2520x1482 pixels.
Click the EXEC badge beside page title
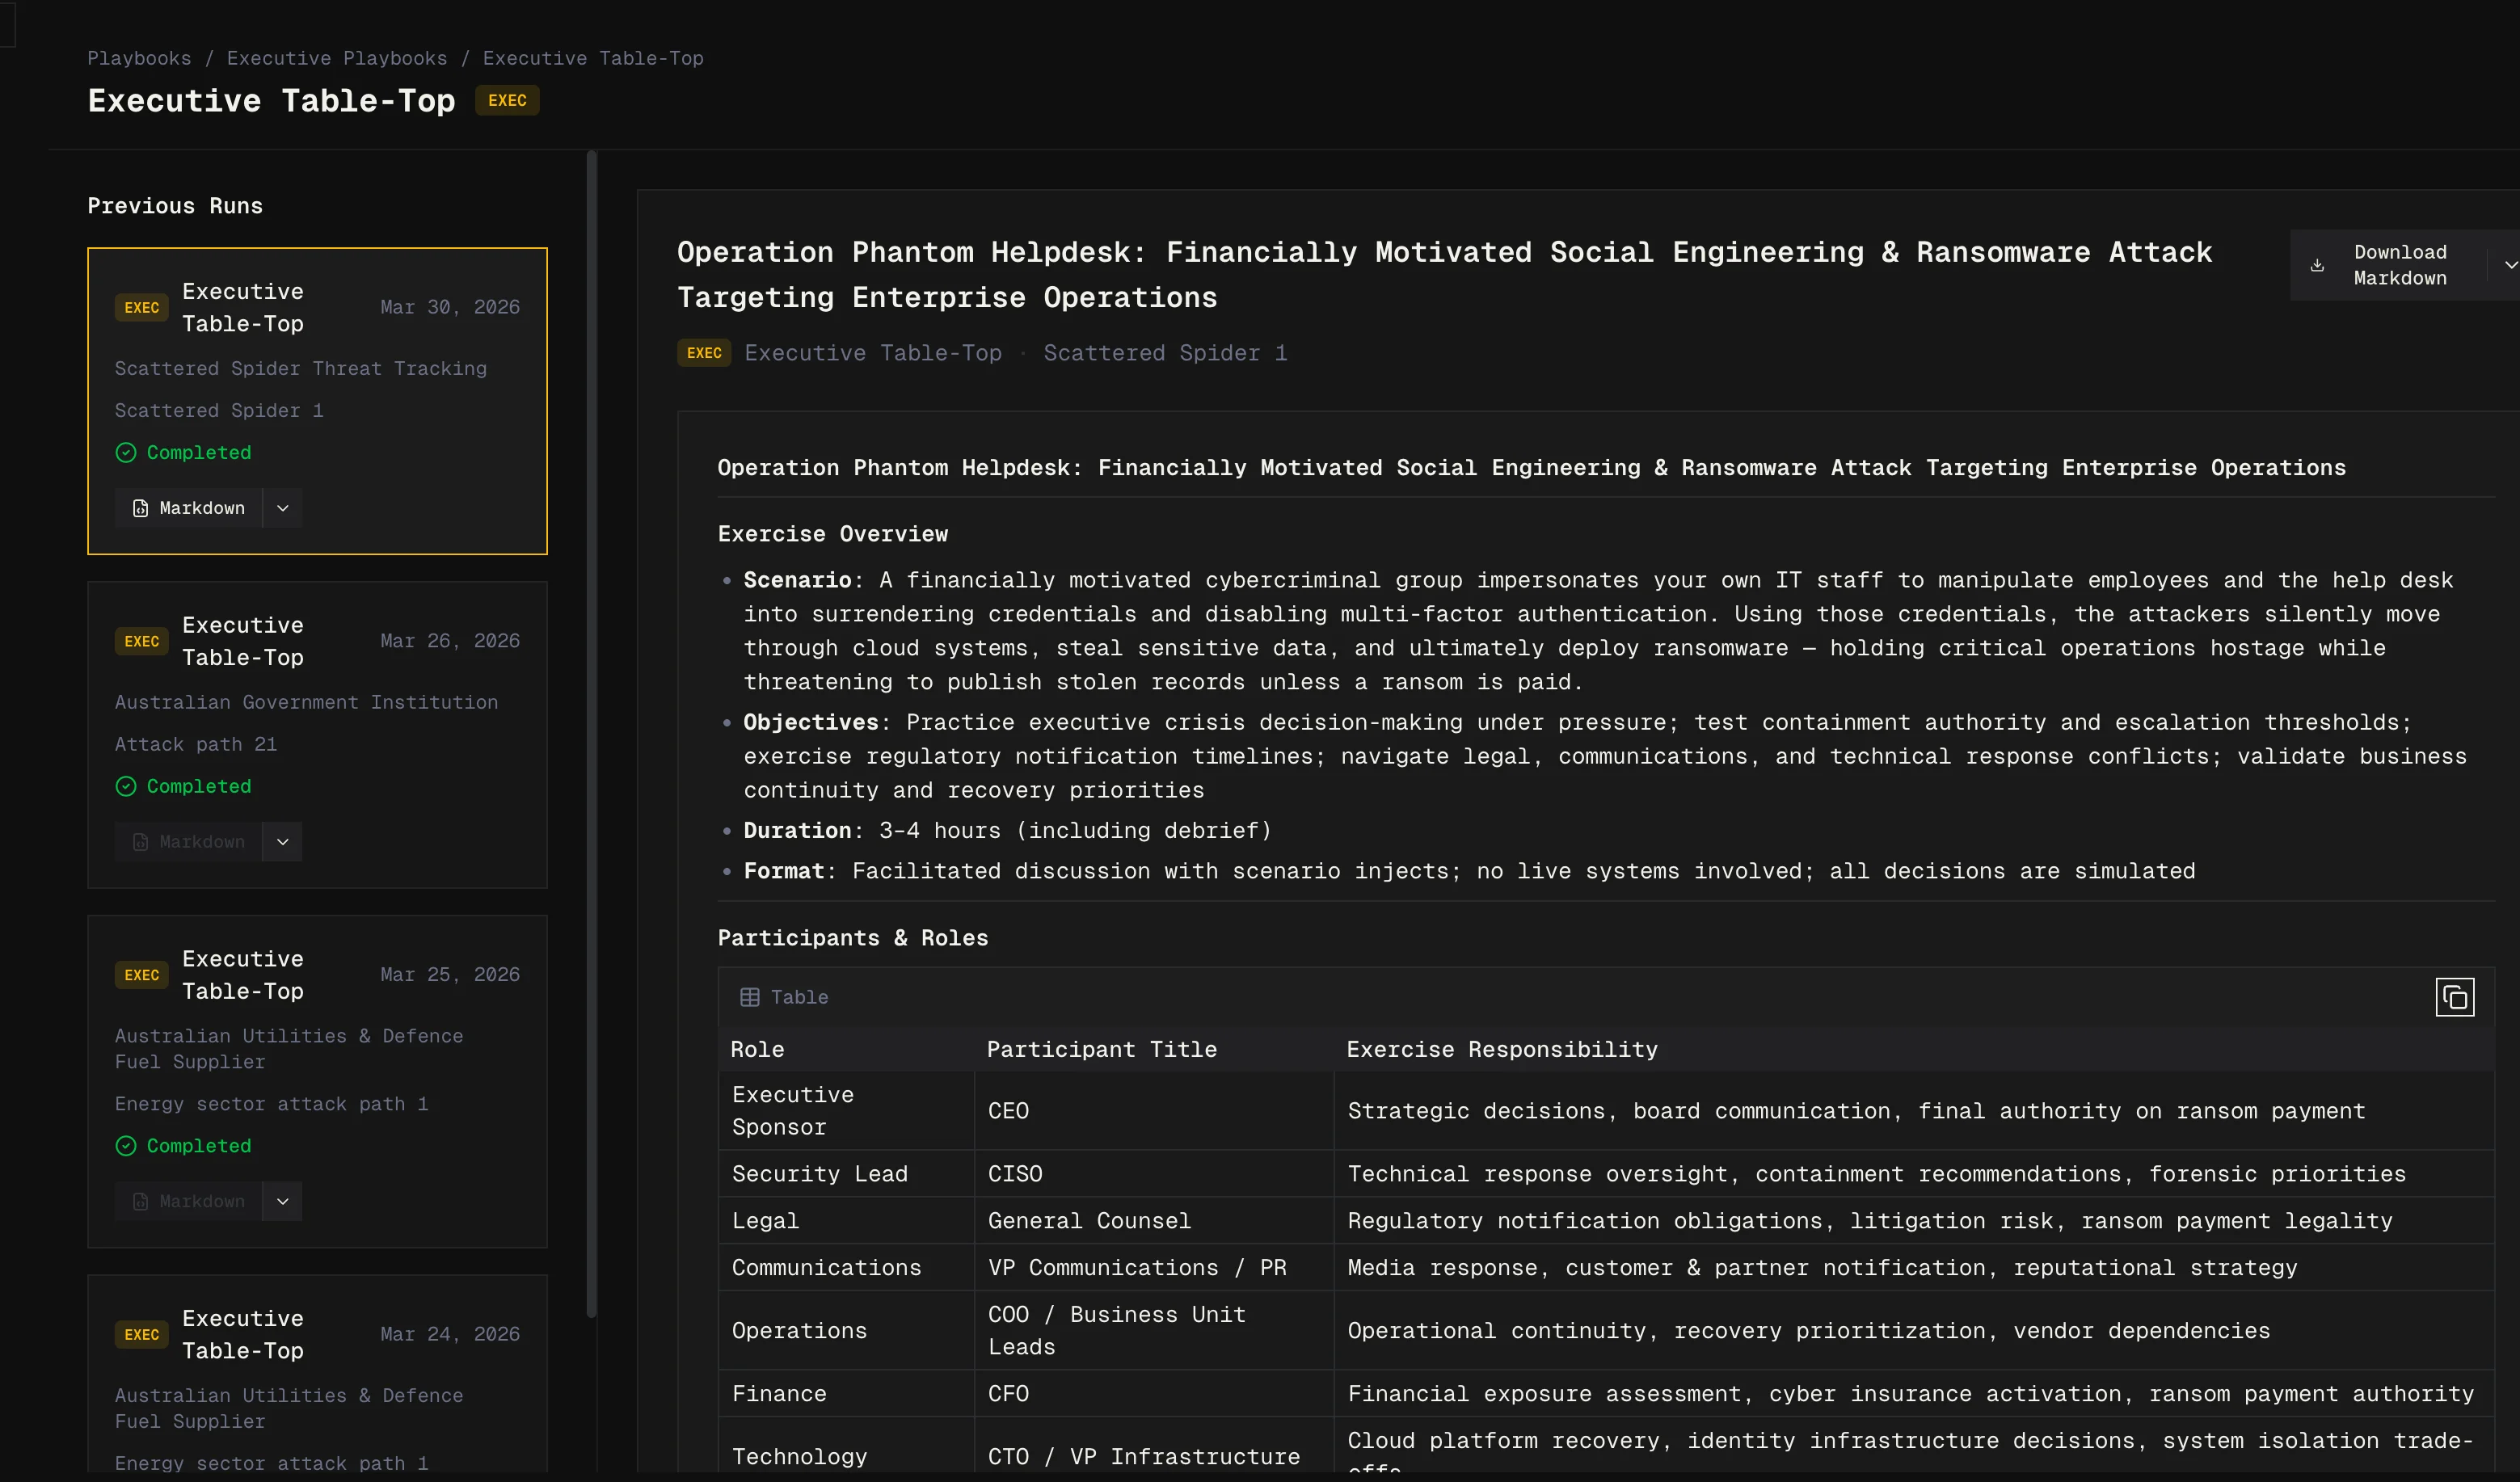tap(507, 100)
